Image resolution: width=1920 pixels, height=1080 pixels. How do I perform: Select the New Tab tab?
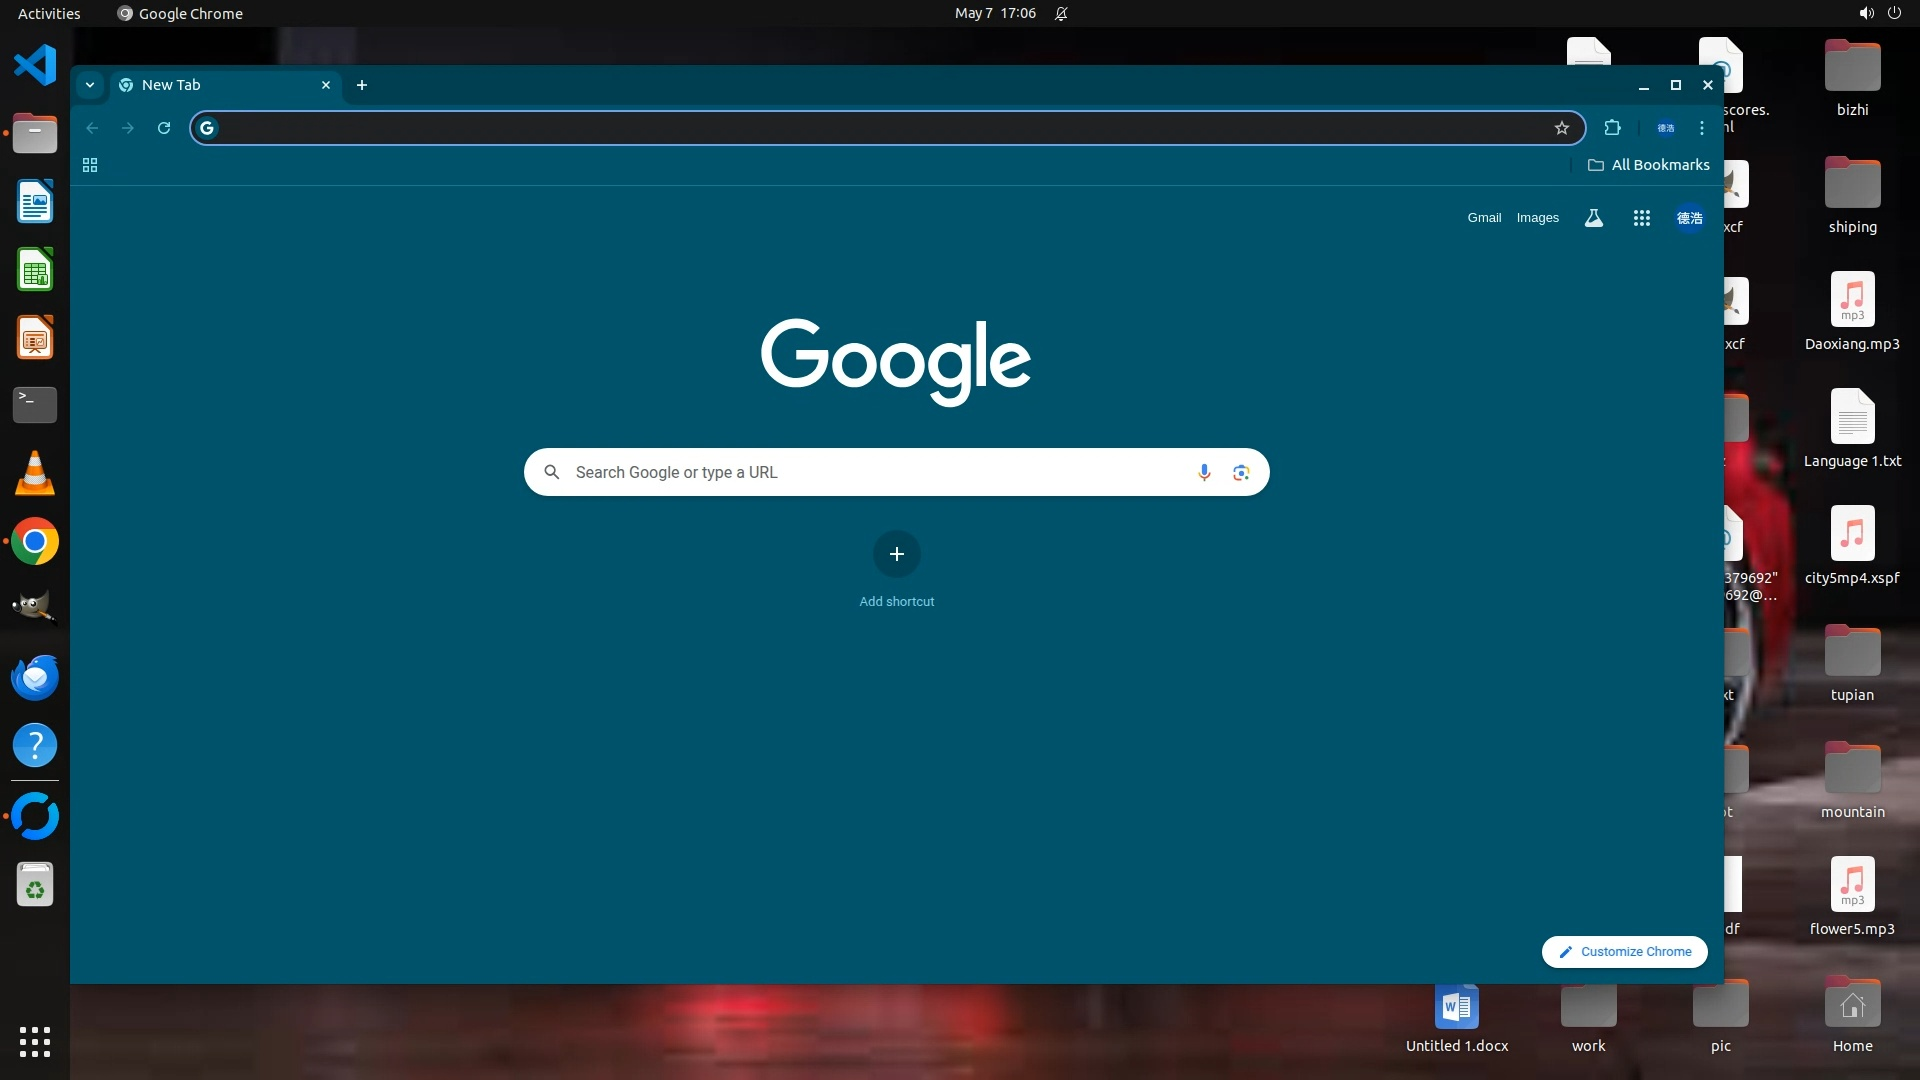point(215,85)
